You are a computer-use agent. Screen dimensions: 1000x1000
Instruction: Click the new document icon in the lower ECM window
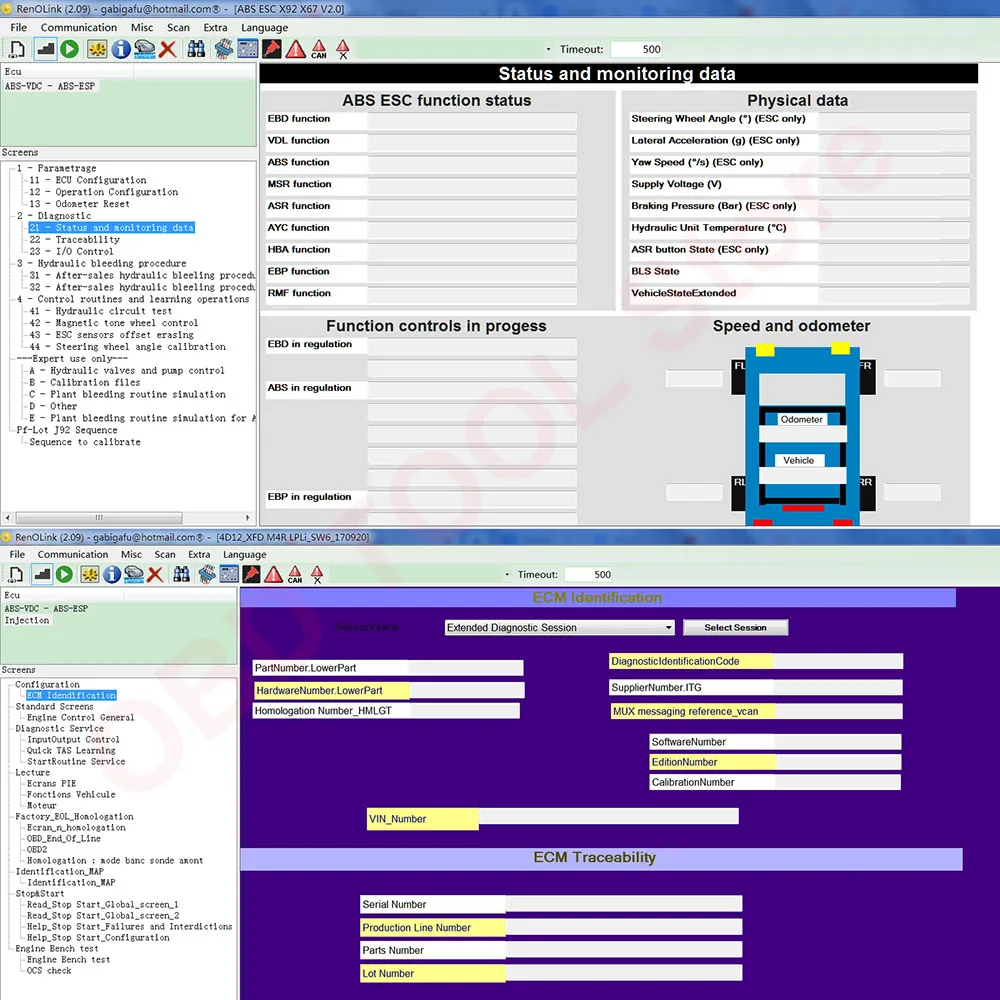click(x=16, y=574)
